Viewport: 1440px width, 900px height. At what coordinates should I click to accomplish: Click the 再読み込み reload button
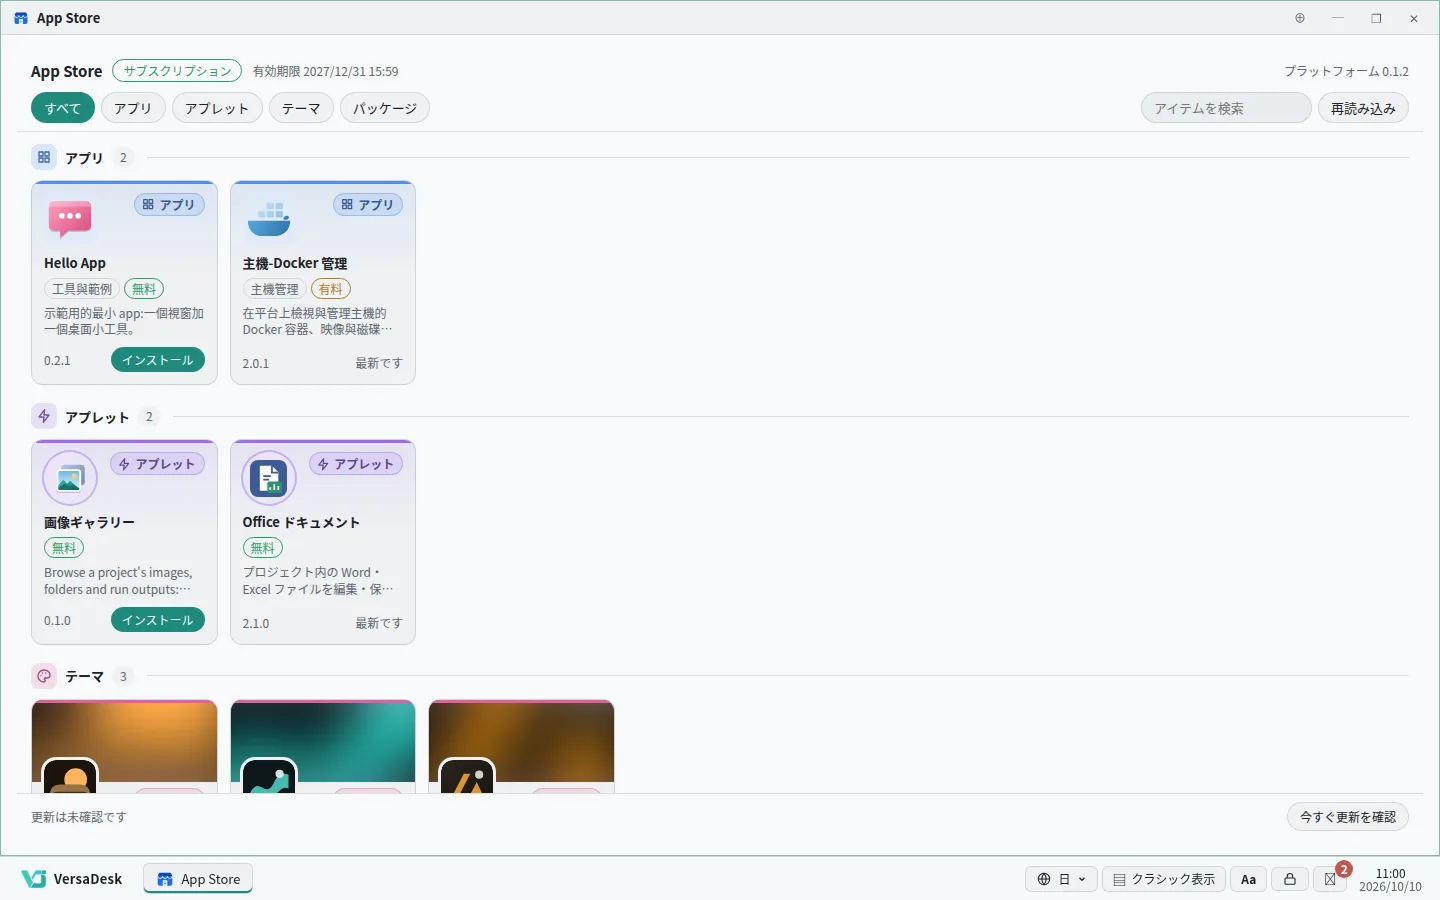point(1363,108)
